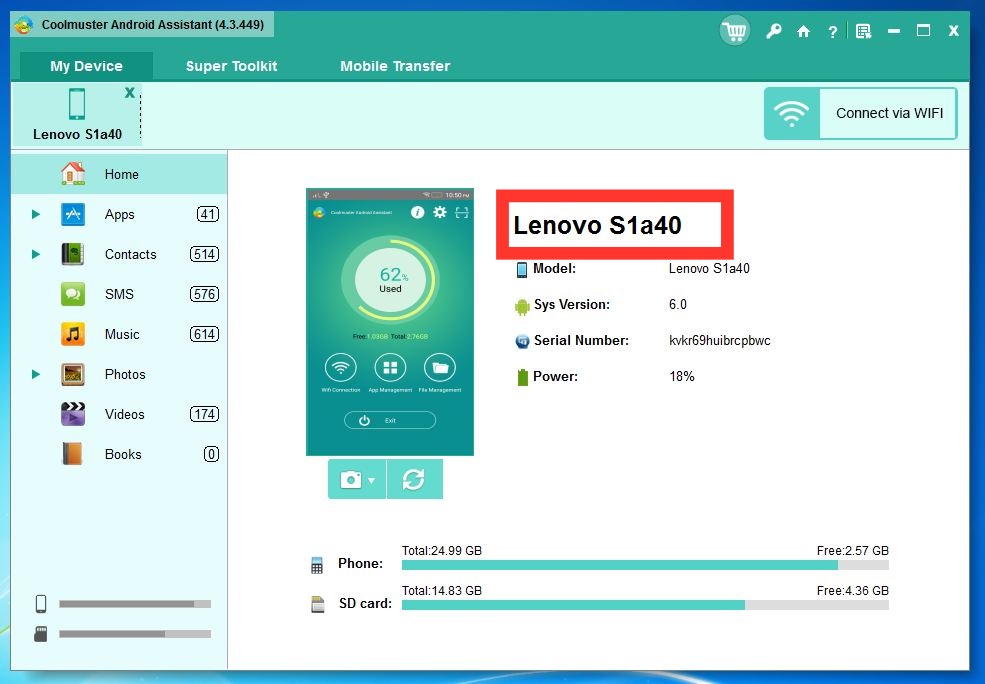Go to the home page icon in title bar
The height and width of the screenshot is (684, 985).
click(803, 31)
